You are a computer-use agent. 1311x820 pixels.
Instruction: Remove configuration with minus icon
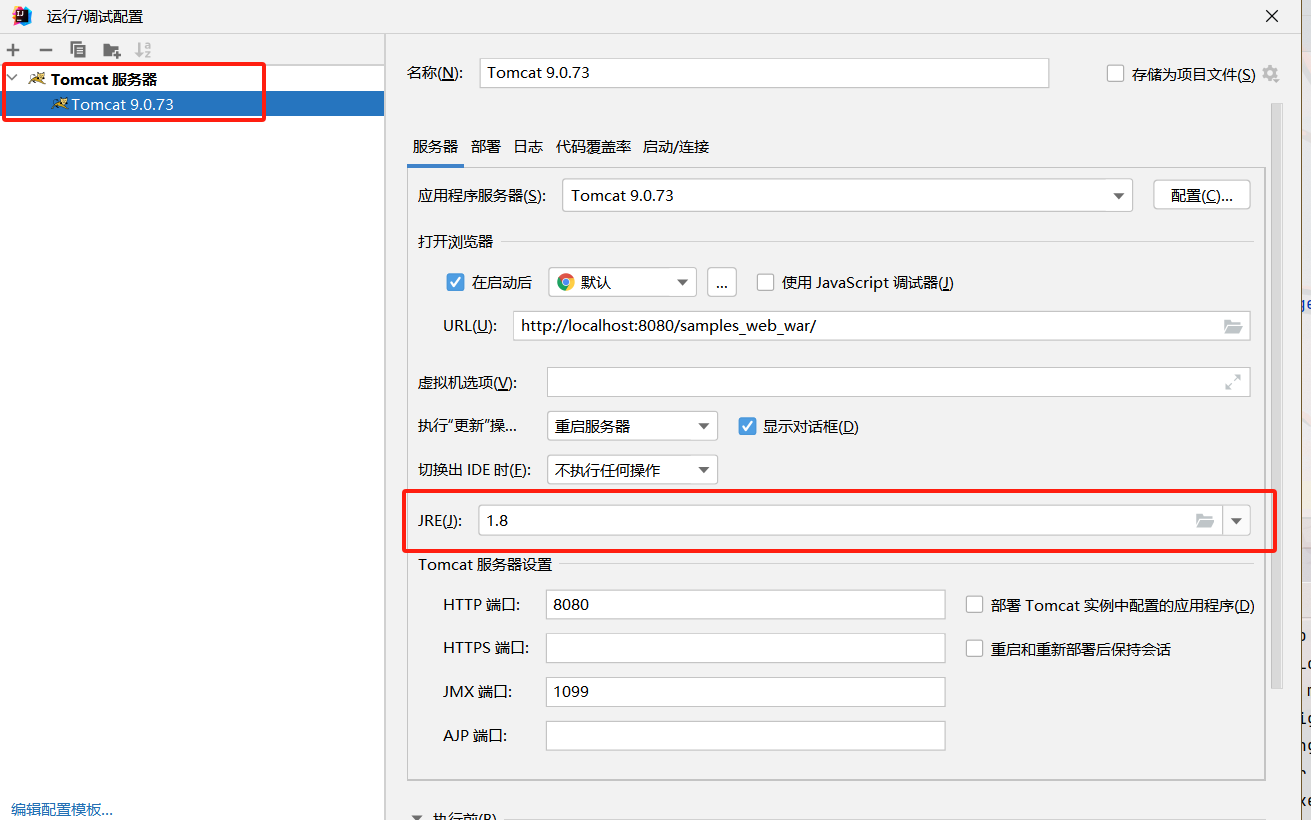[x=45, y=50]
